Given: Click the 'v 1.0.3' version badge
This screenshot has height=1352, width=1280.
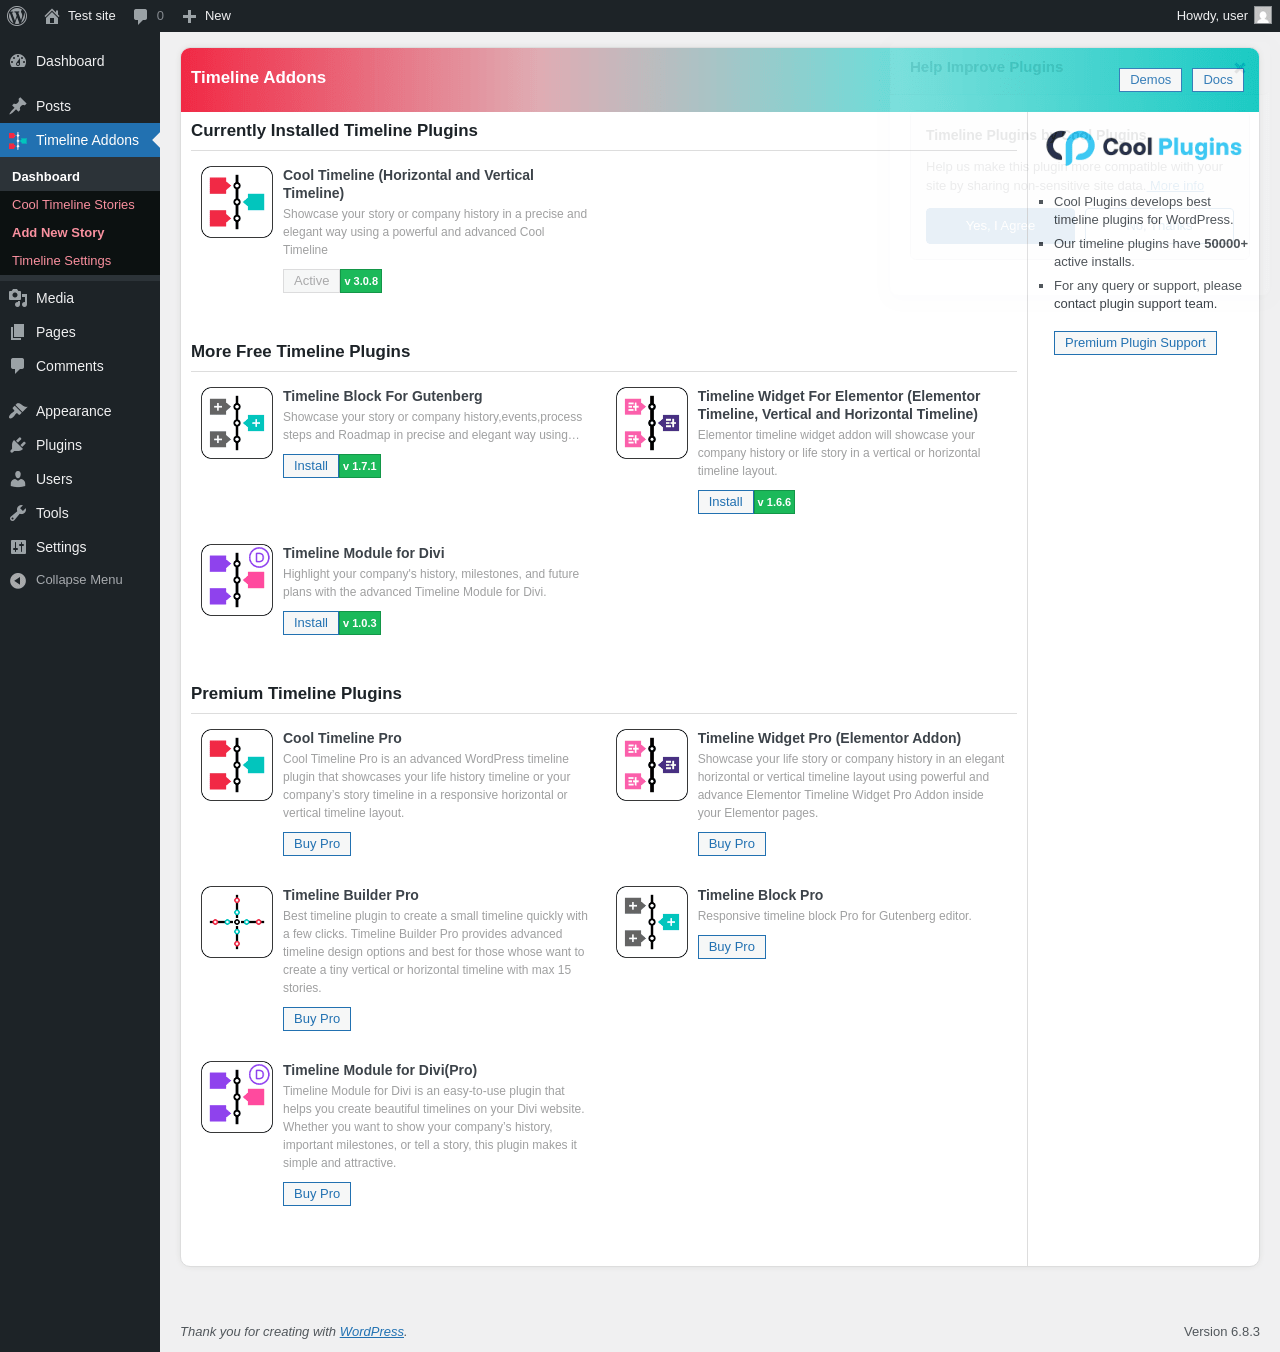Looking at the screenshot, I should click(x=360, y=623).
